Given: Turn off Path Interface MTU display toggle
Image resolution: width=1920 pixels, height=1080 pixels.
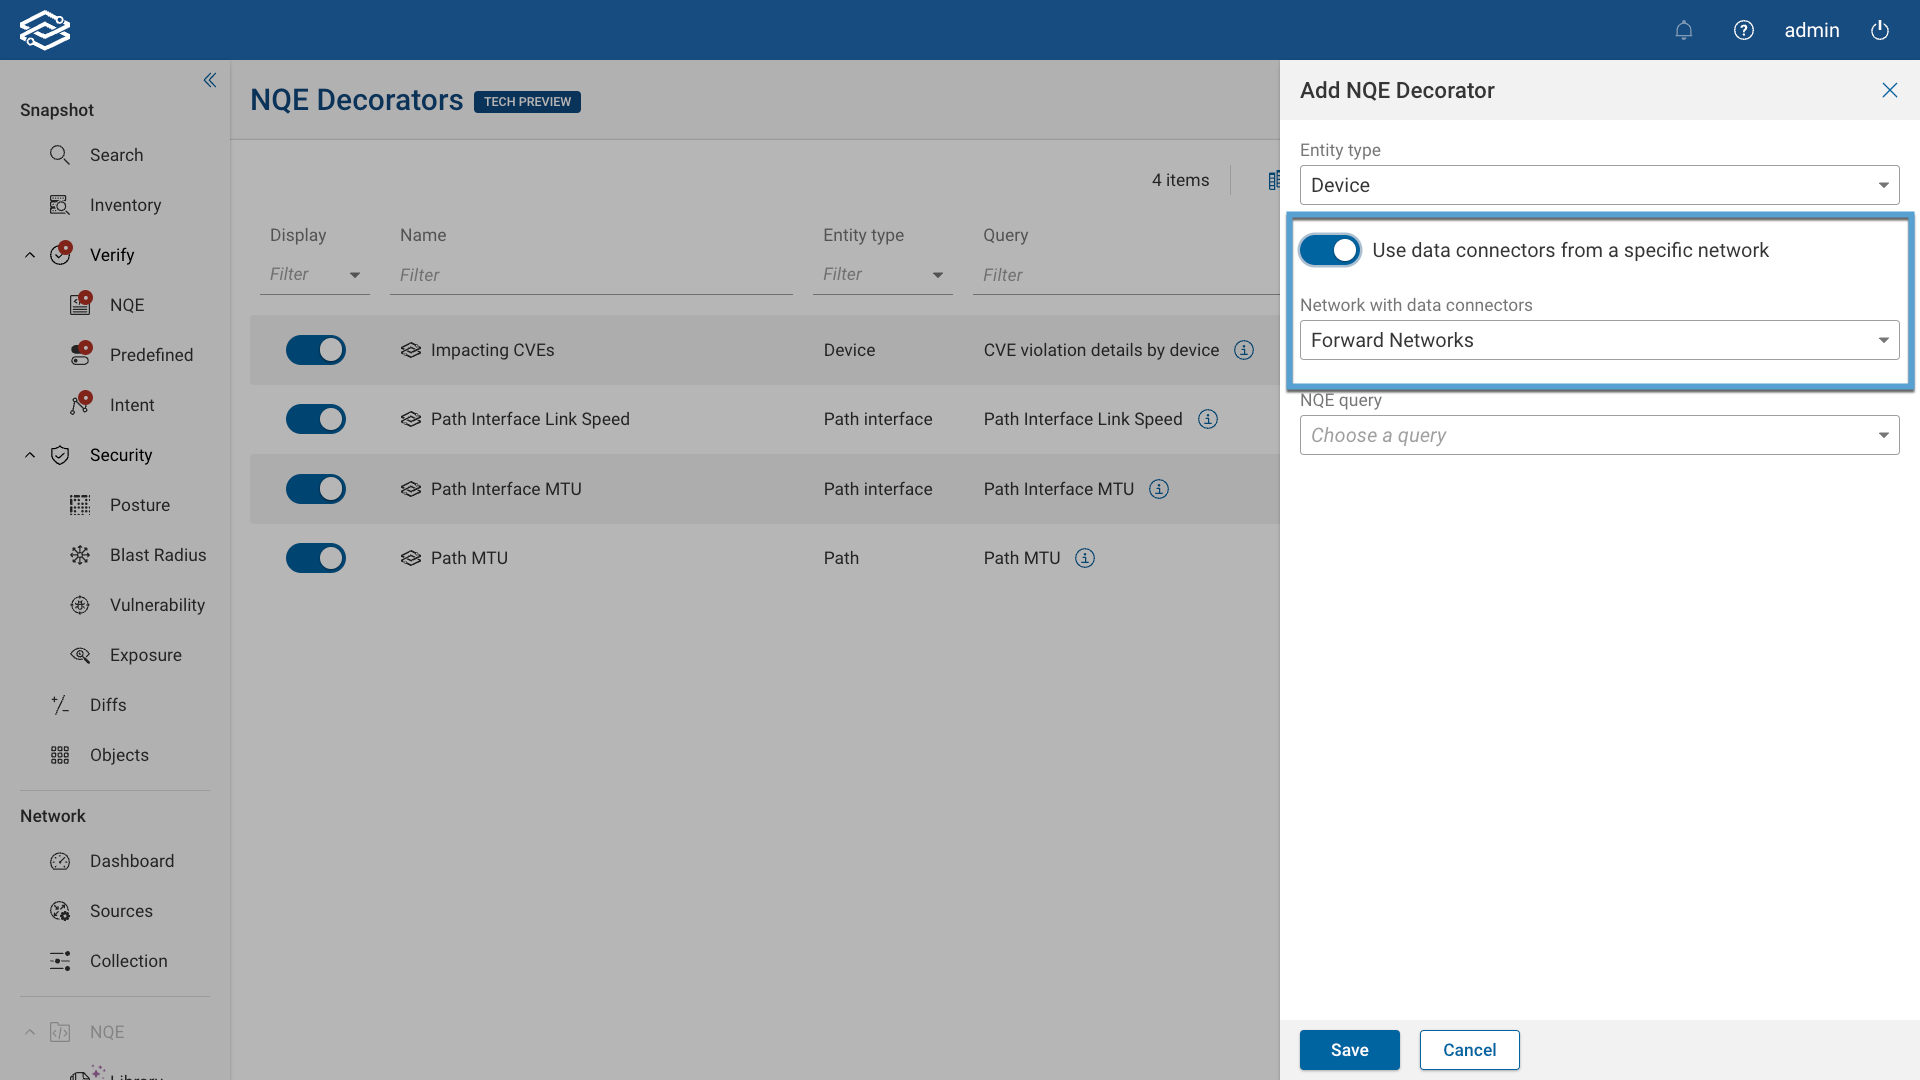Looking at the screenshot, I should (316, 489).
